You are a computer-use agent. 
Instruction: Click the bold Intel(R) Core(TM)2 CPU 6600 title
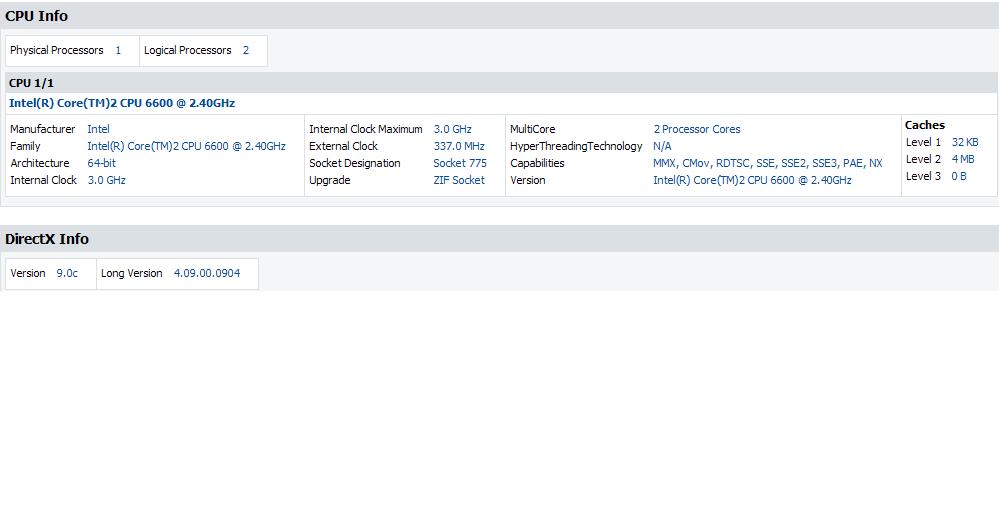click(x=122, y=103)
